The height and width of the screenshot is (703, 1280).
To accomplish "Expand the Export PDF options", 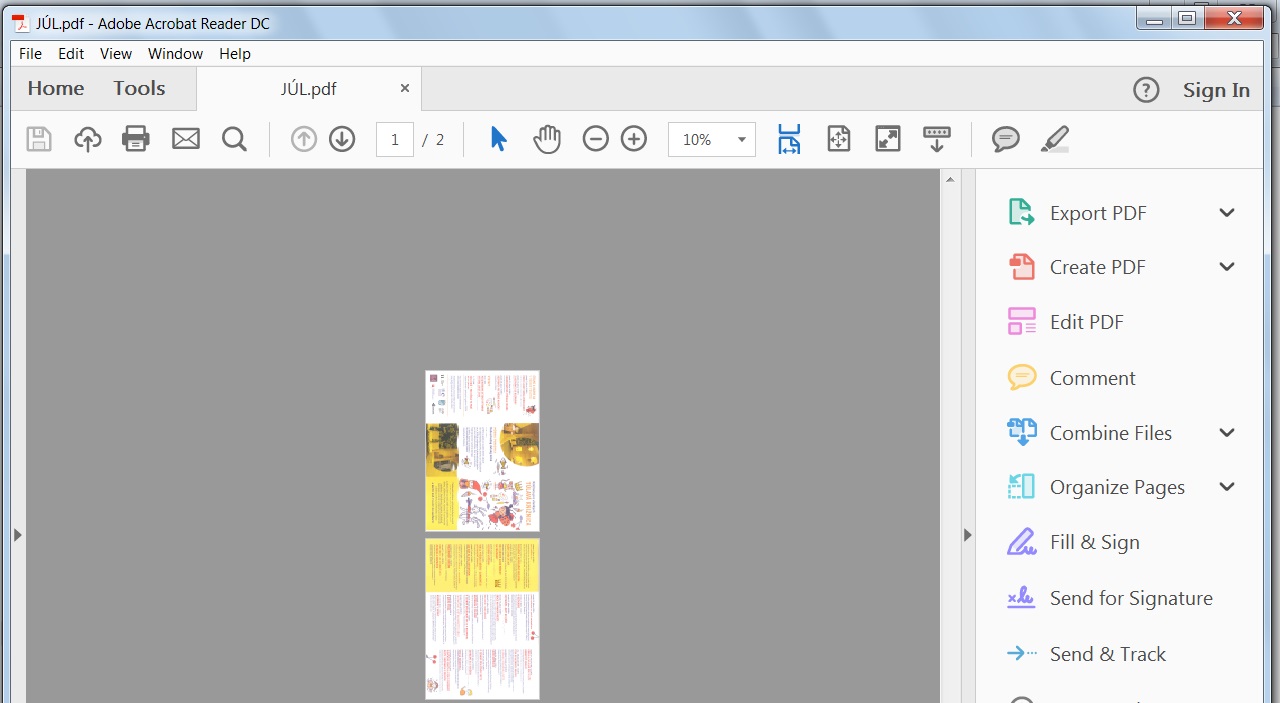I will coord(1227,213).
